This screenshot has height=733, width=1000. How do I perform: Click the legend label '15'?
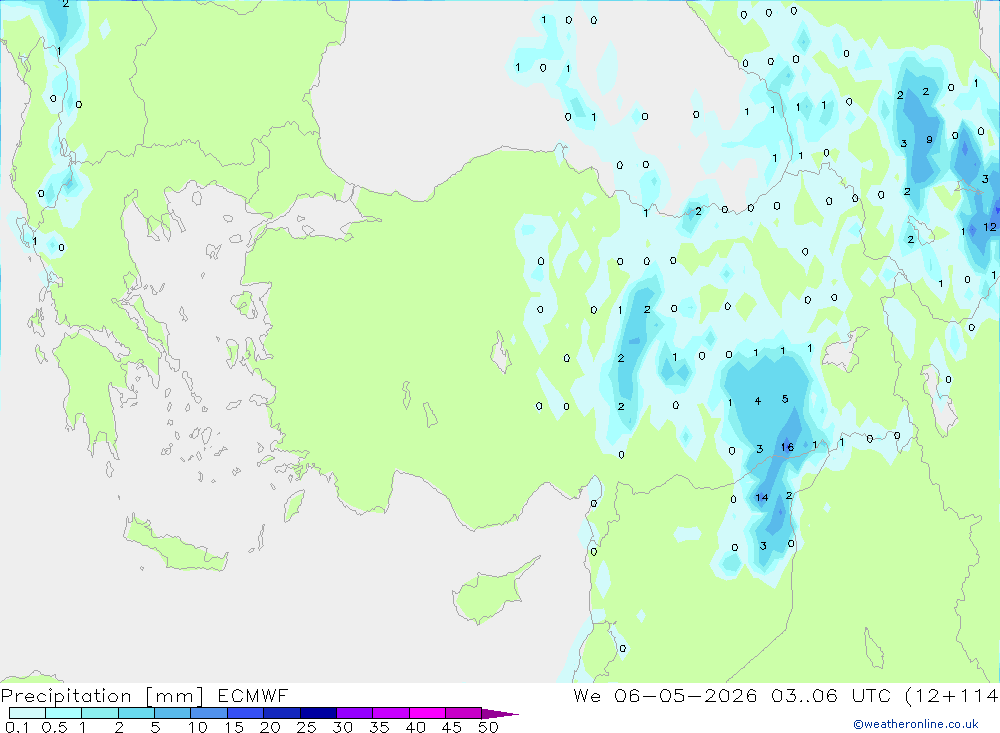pyautogui.click(x=234, y=727)
